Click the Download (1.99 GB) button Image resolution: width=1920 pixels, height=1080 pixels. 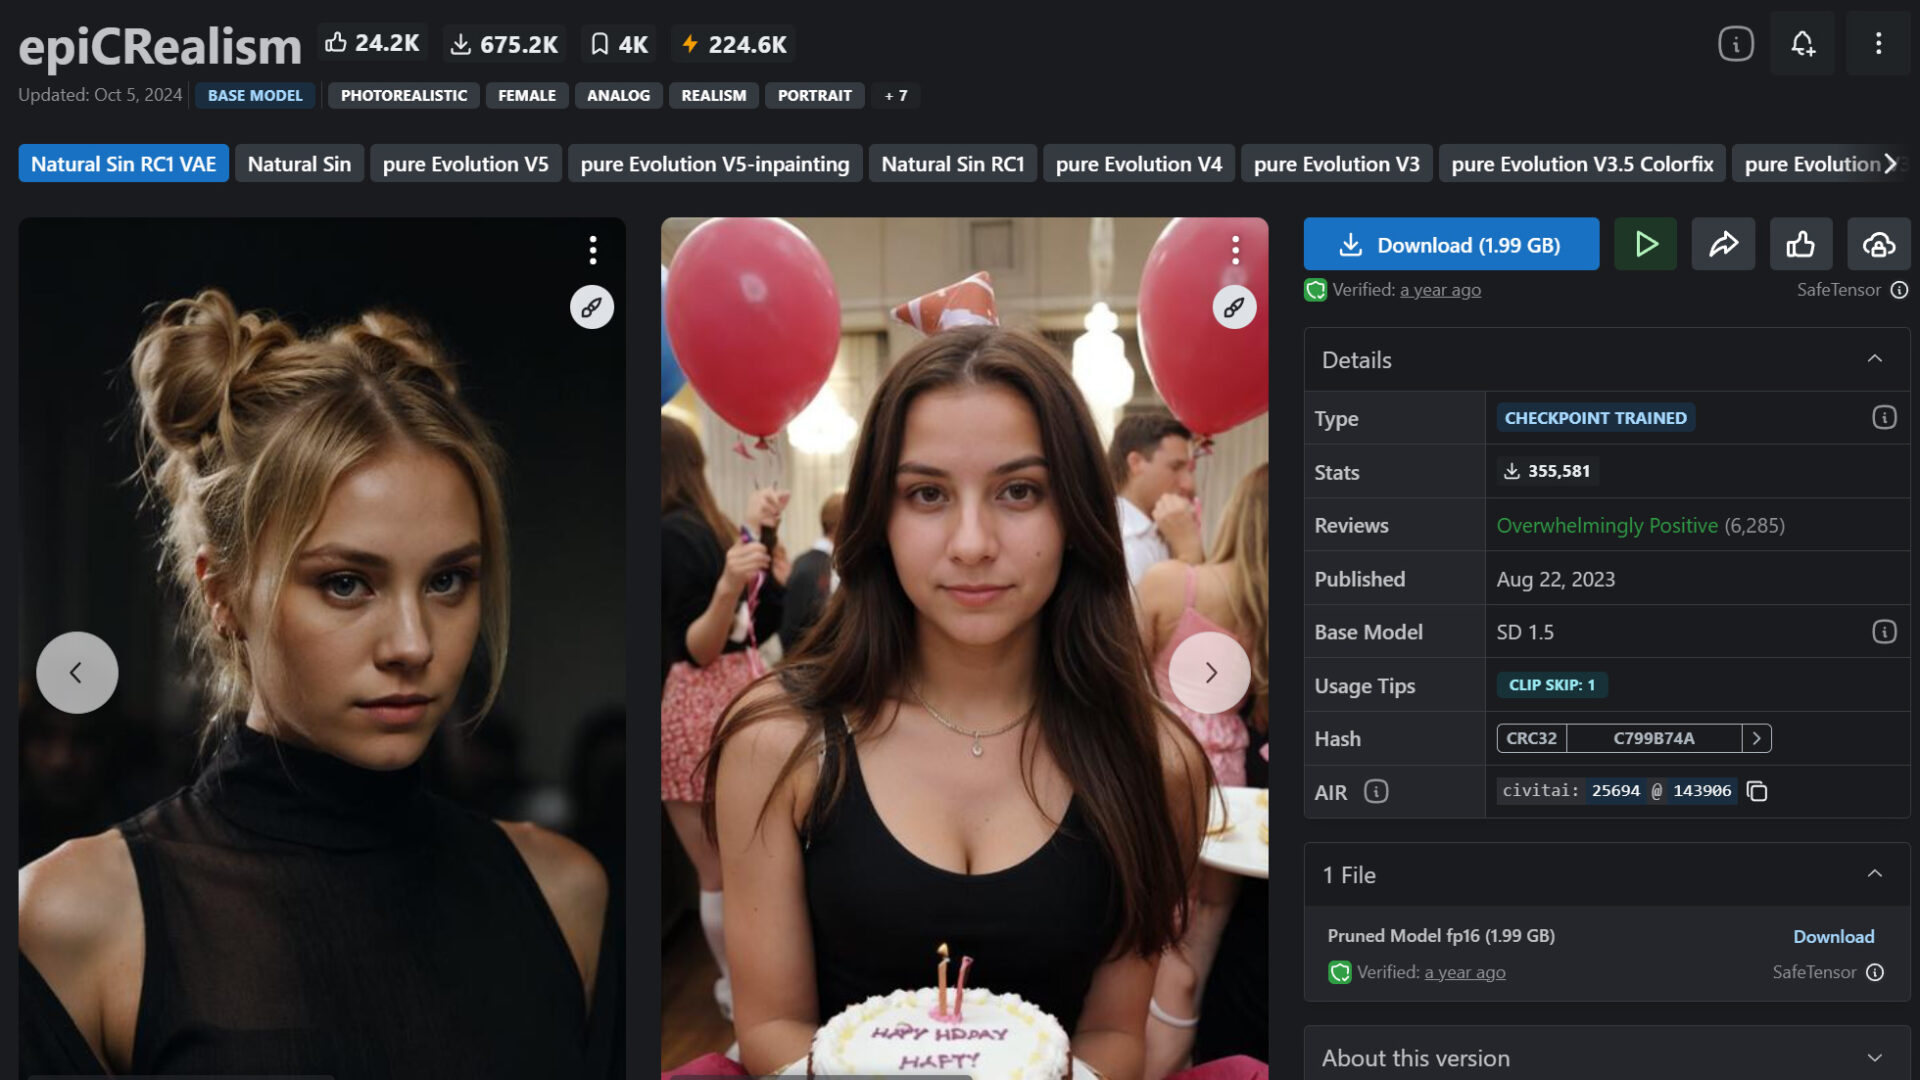tap(1451, 244)
